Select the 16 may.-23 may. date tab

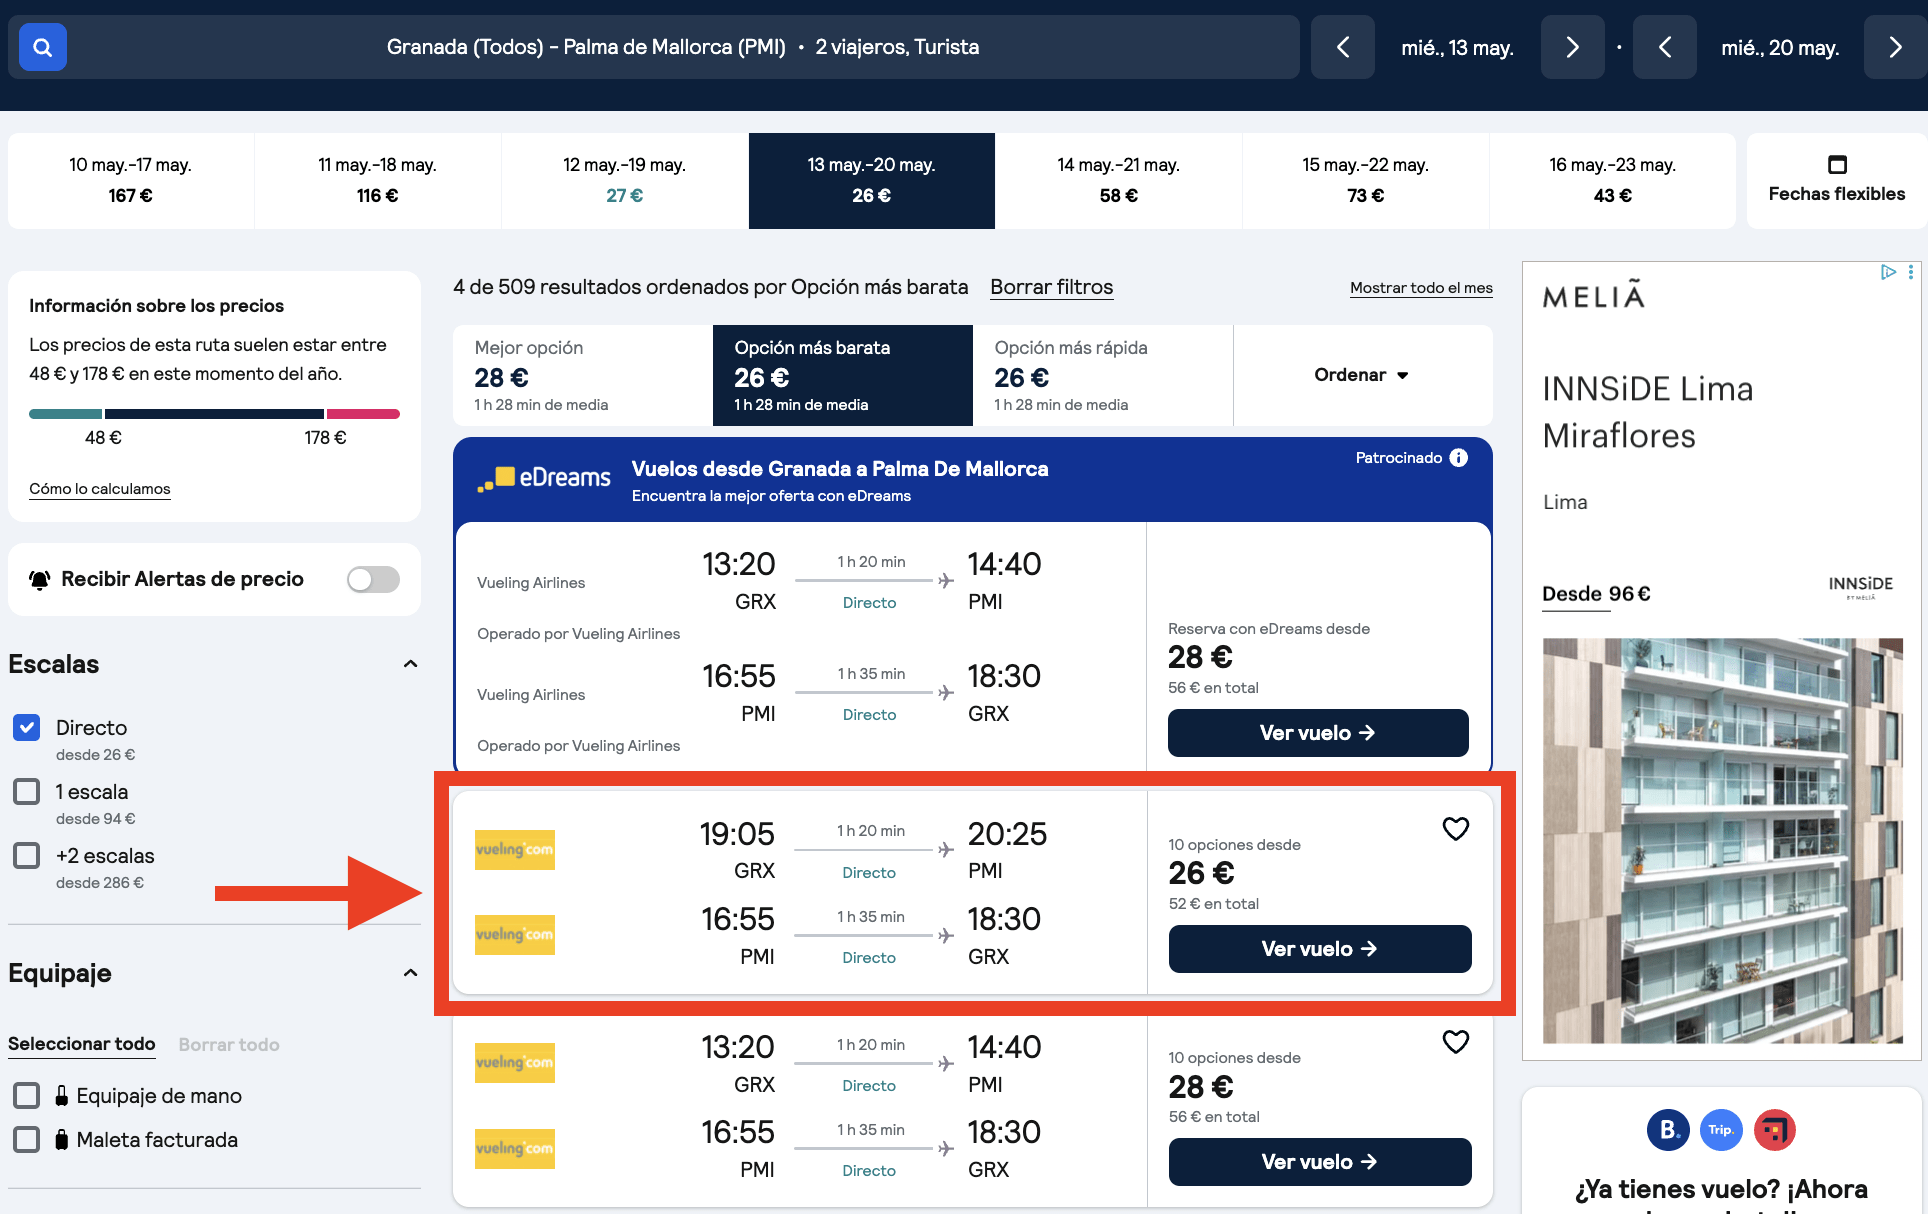(x=1613, y=181)
